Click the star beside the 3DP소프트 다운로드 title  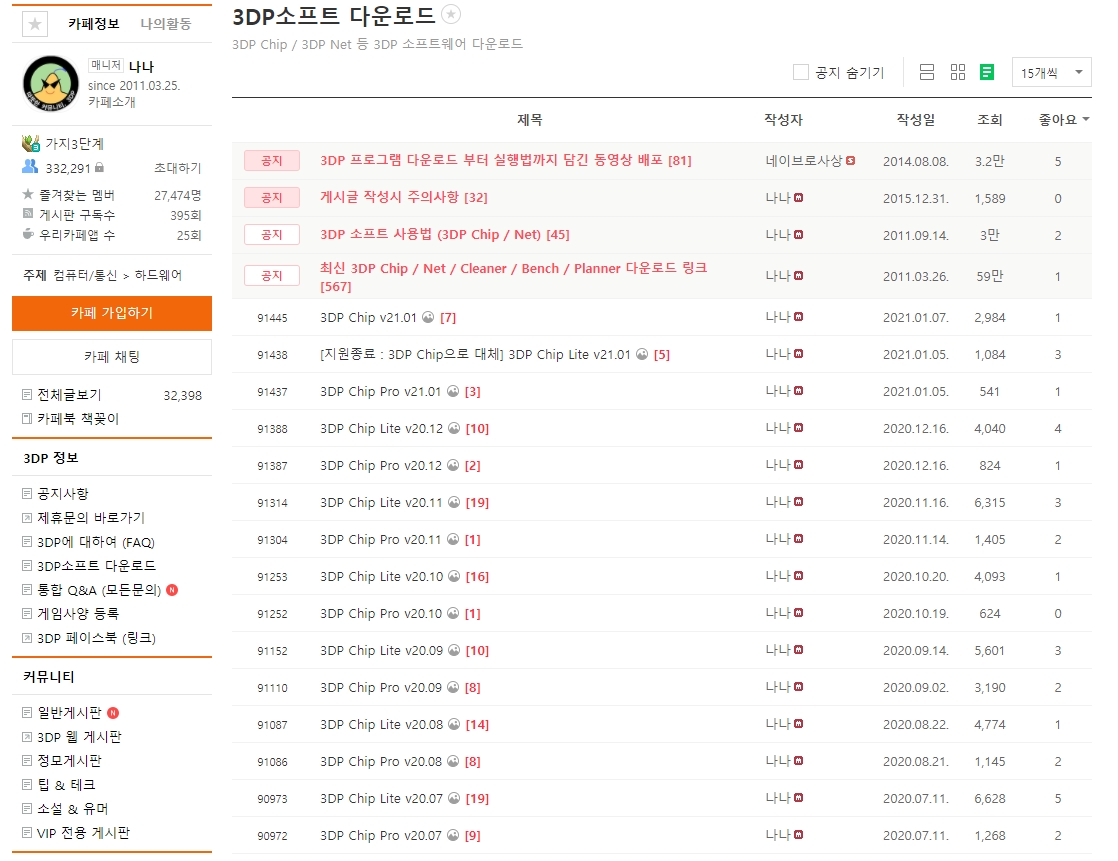pos(451,14)
